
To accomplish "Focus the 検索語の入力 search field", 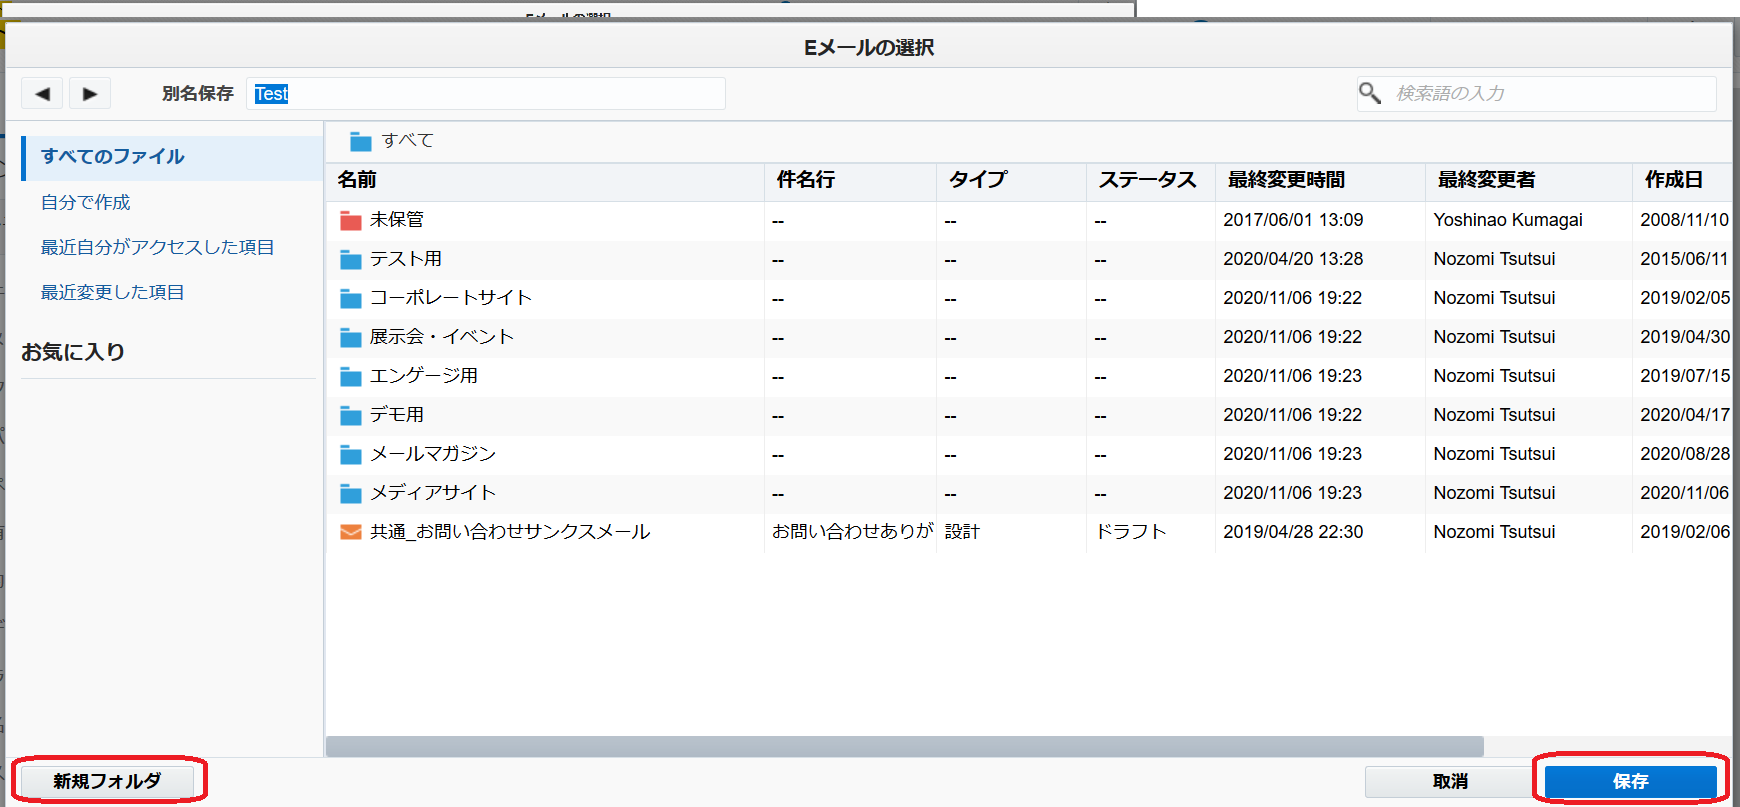I will click(x=1550, y=93).
